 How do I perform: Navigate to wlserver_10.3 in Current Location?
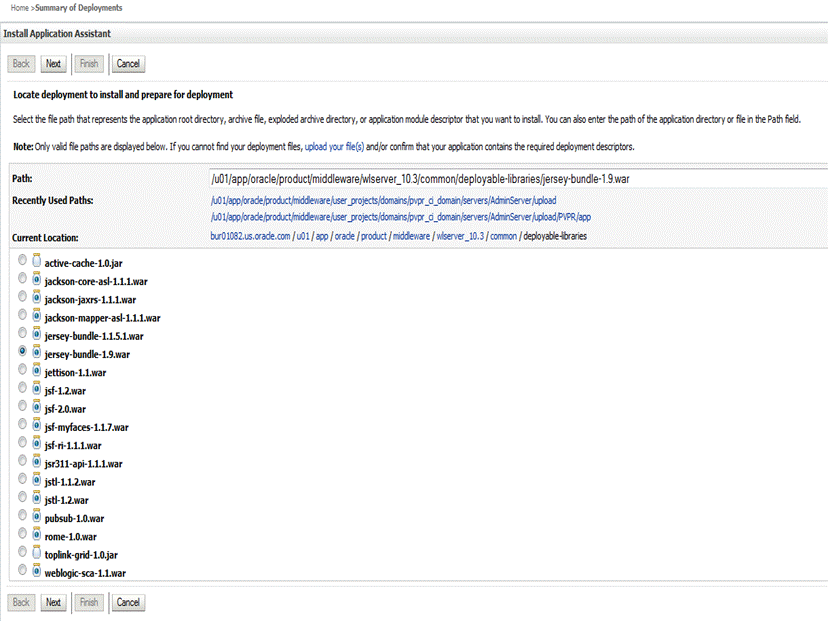460,236
